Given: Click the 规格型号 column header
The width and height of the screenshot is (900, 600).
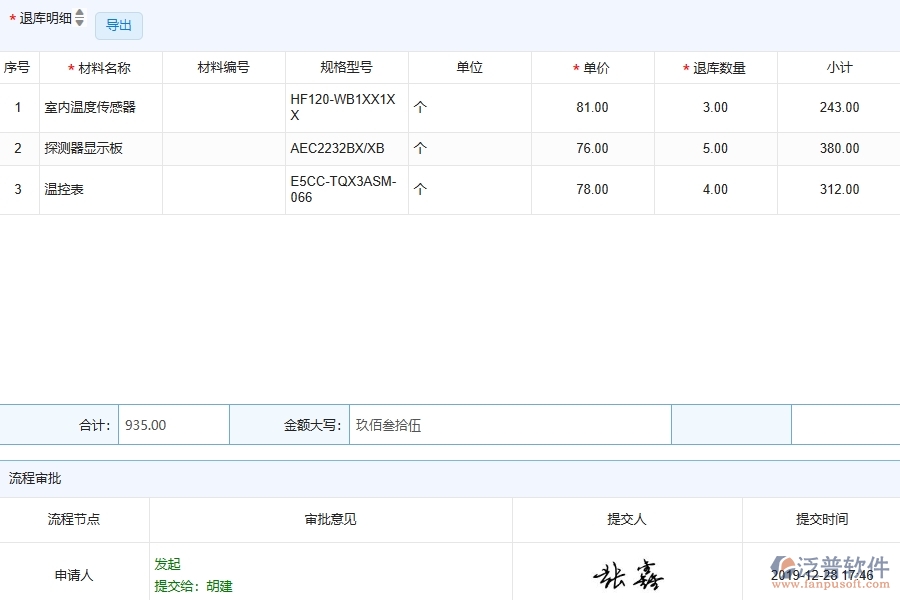Looking at the screenshot, I should [x=346, y=67].
